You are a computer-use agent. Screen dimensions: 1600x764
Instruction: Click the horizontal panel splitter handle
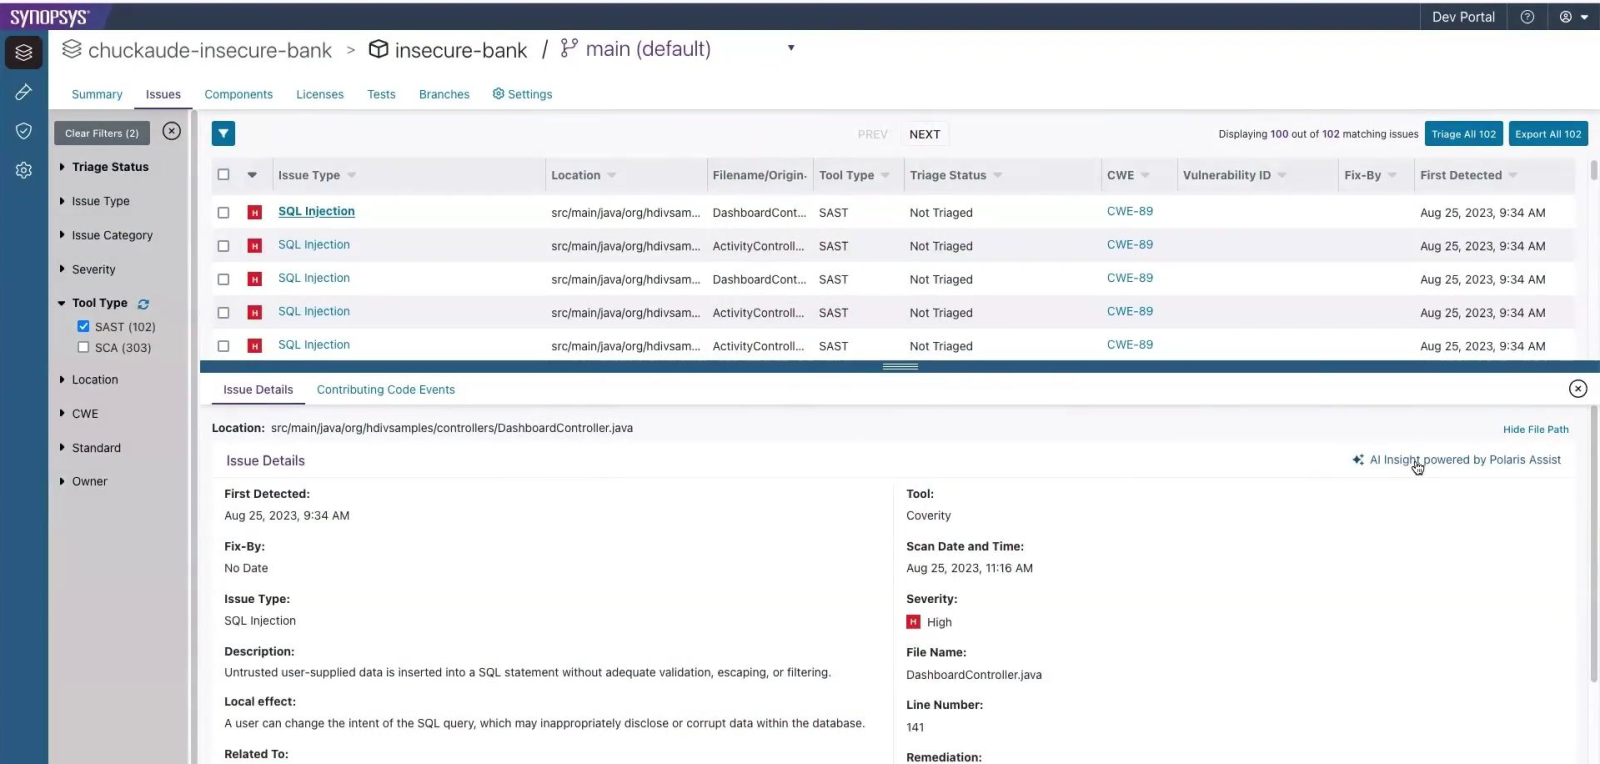900,367
